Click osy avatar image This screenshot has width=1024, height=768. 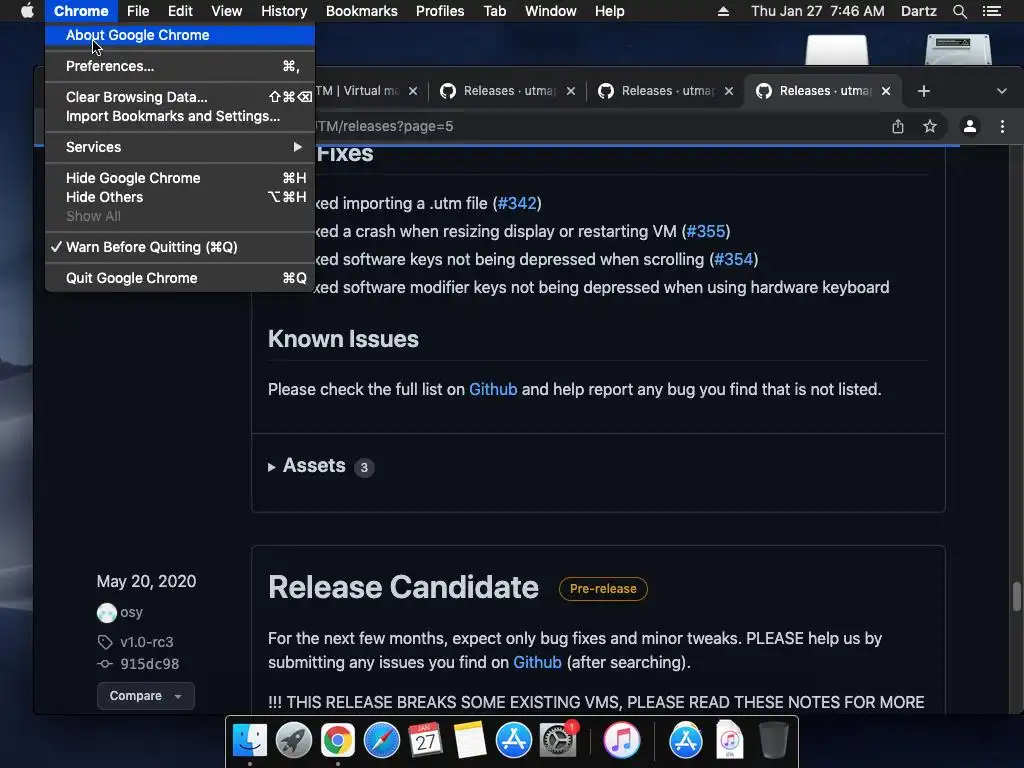106,613
